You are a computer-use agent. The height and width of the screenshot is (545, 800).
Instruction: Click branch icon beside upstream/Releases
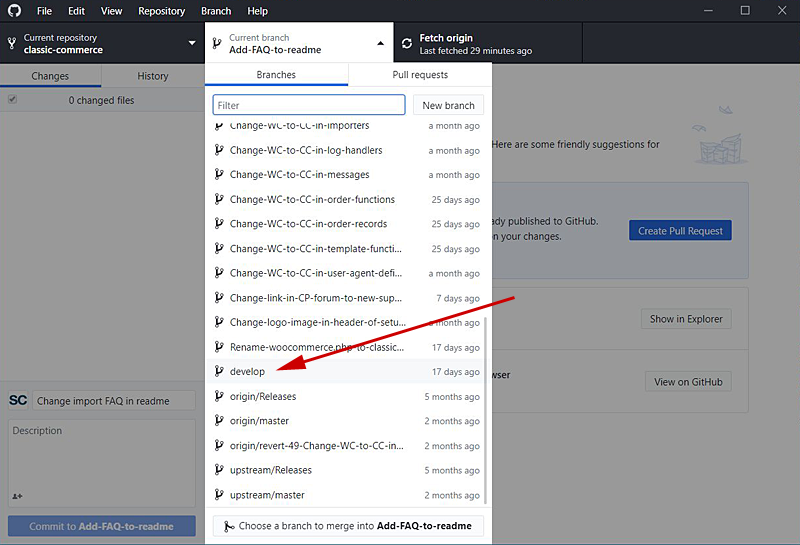pos(219,470)
